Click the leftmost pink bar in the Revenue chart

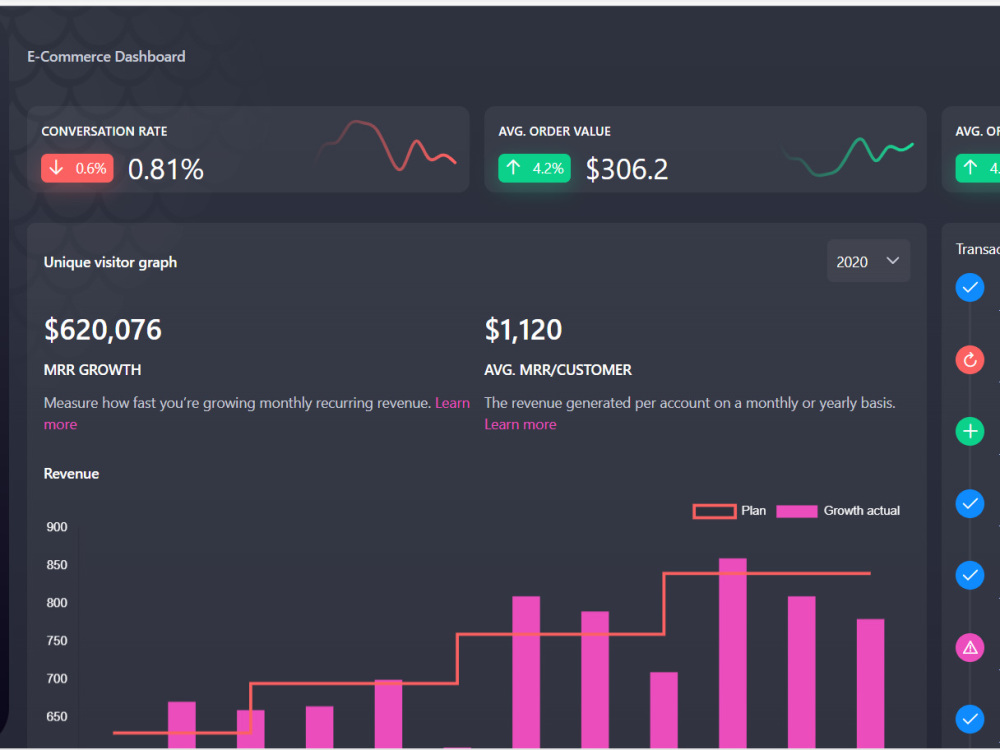click(182, 724)
